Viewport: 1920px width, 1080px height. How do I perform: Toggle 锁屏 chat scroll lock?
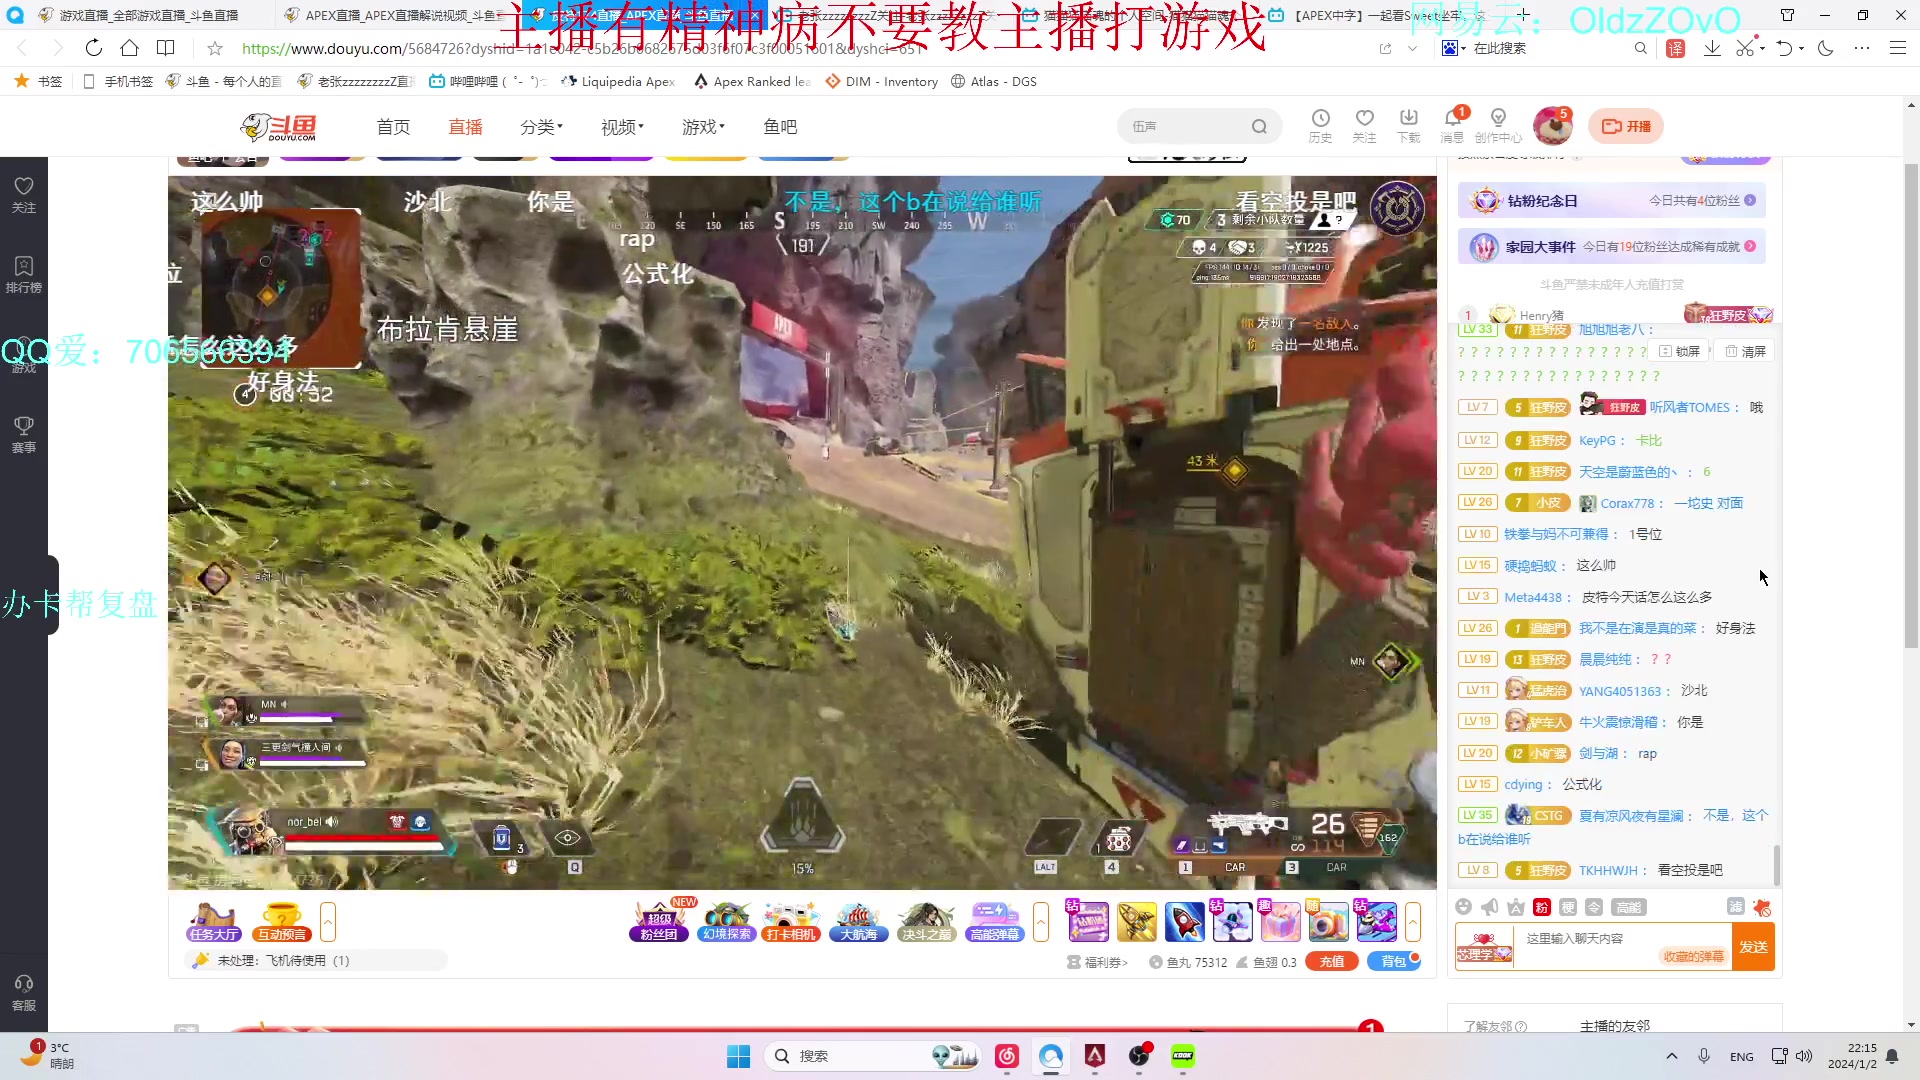[1679, 351]
